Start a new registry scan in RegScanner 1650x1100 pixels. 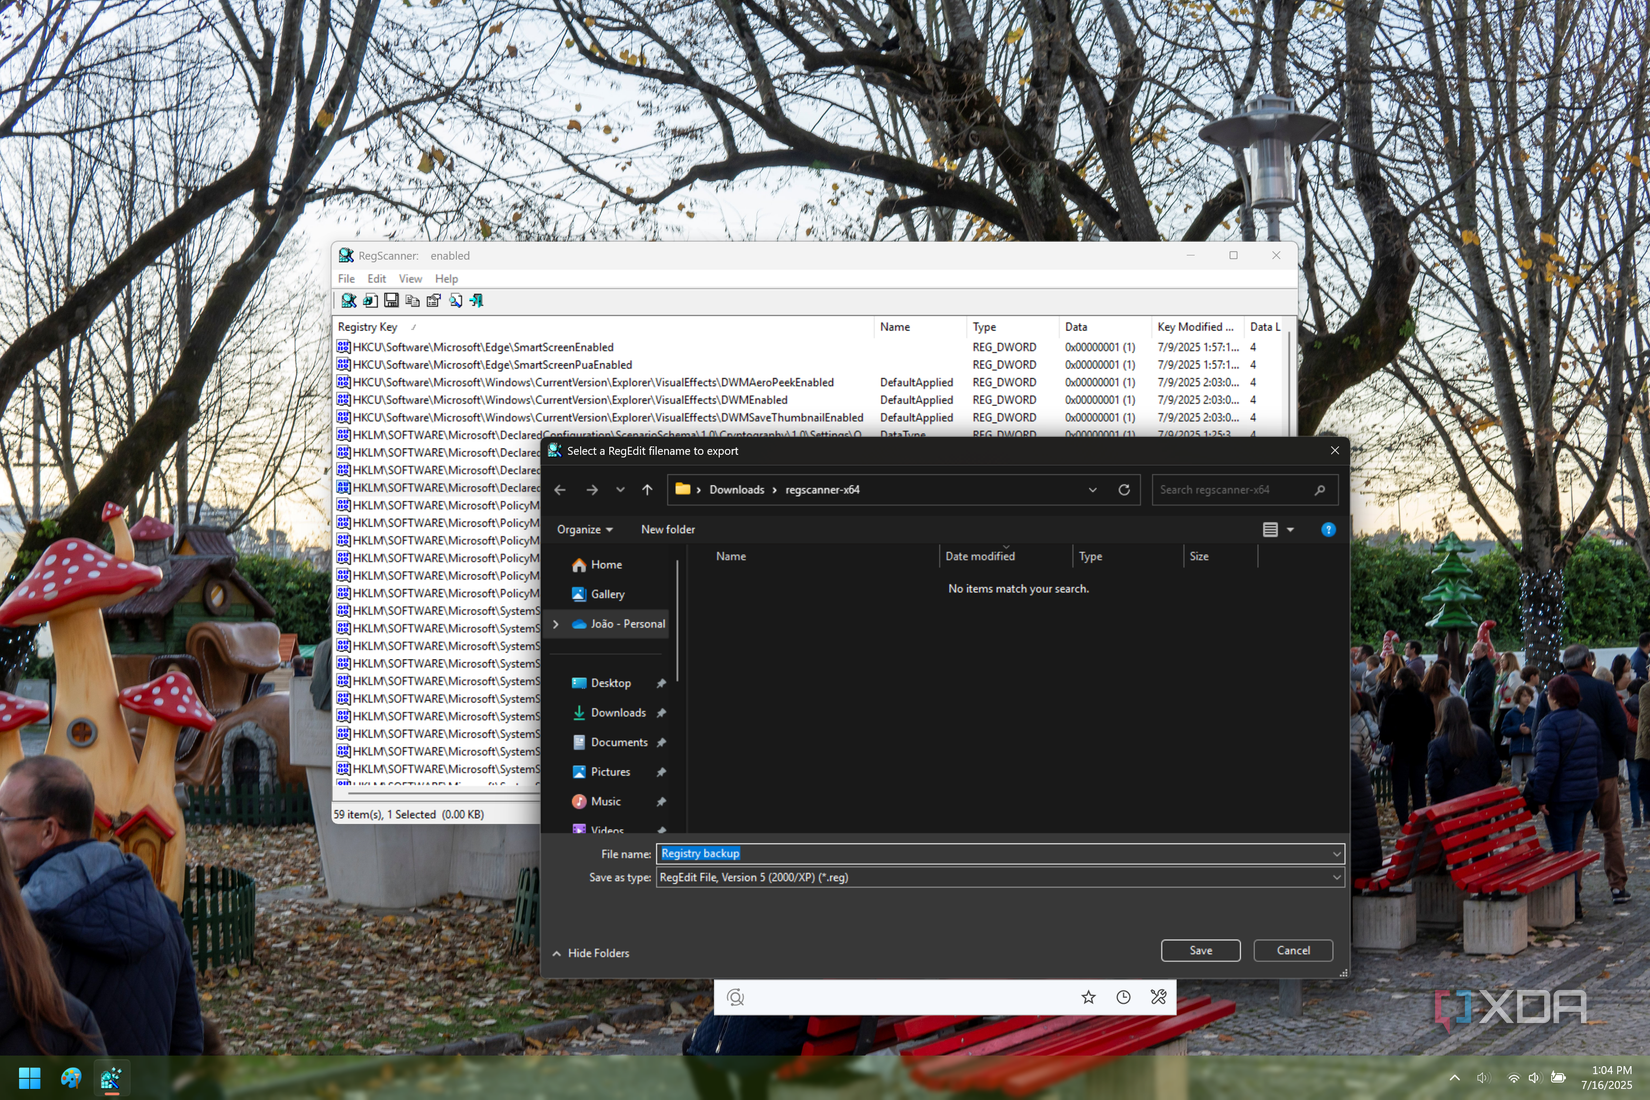coord(349,300)
